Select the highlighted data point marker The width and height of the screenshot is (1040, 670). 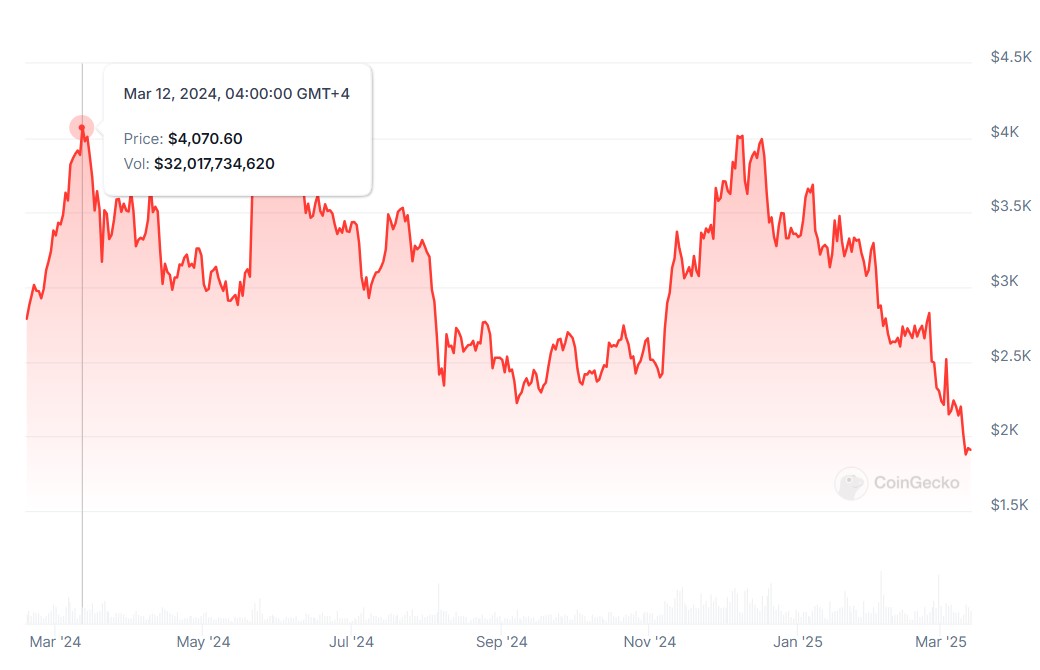coord(81,127)
